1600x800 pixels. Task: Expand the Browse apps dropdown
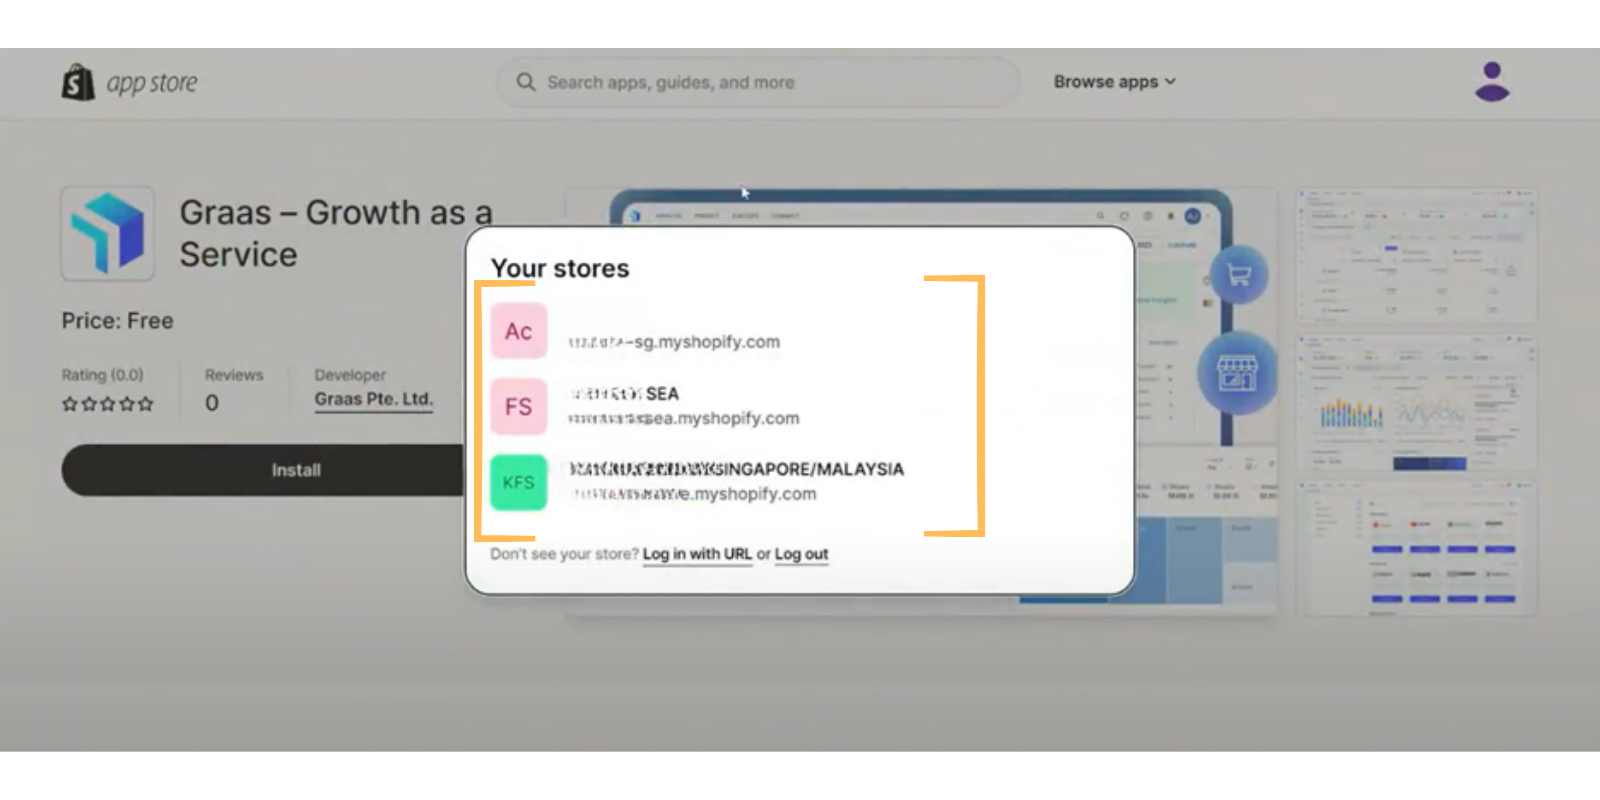coord(1115,82)
